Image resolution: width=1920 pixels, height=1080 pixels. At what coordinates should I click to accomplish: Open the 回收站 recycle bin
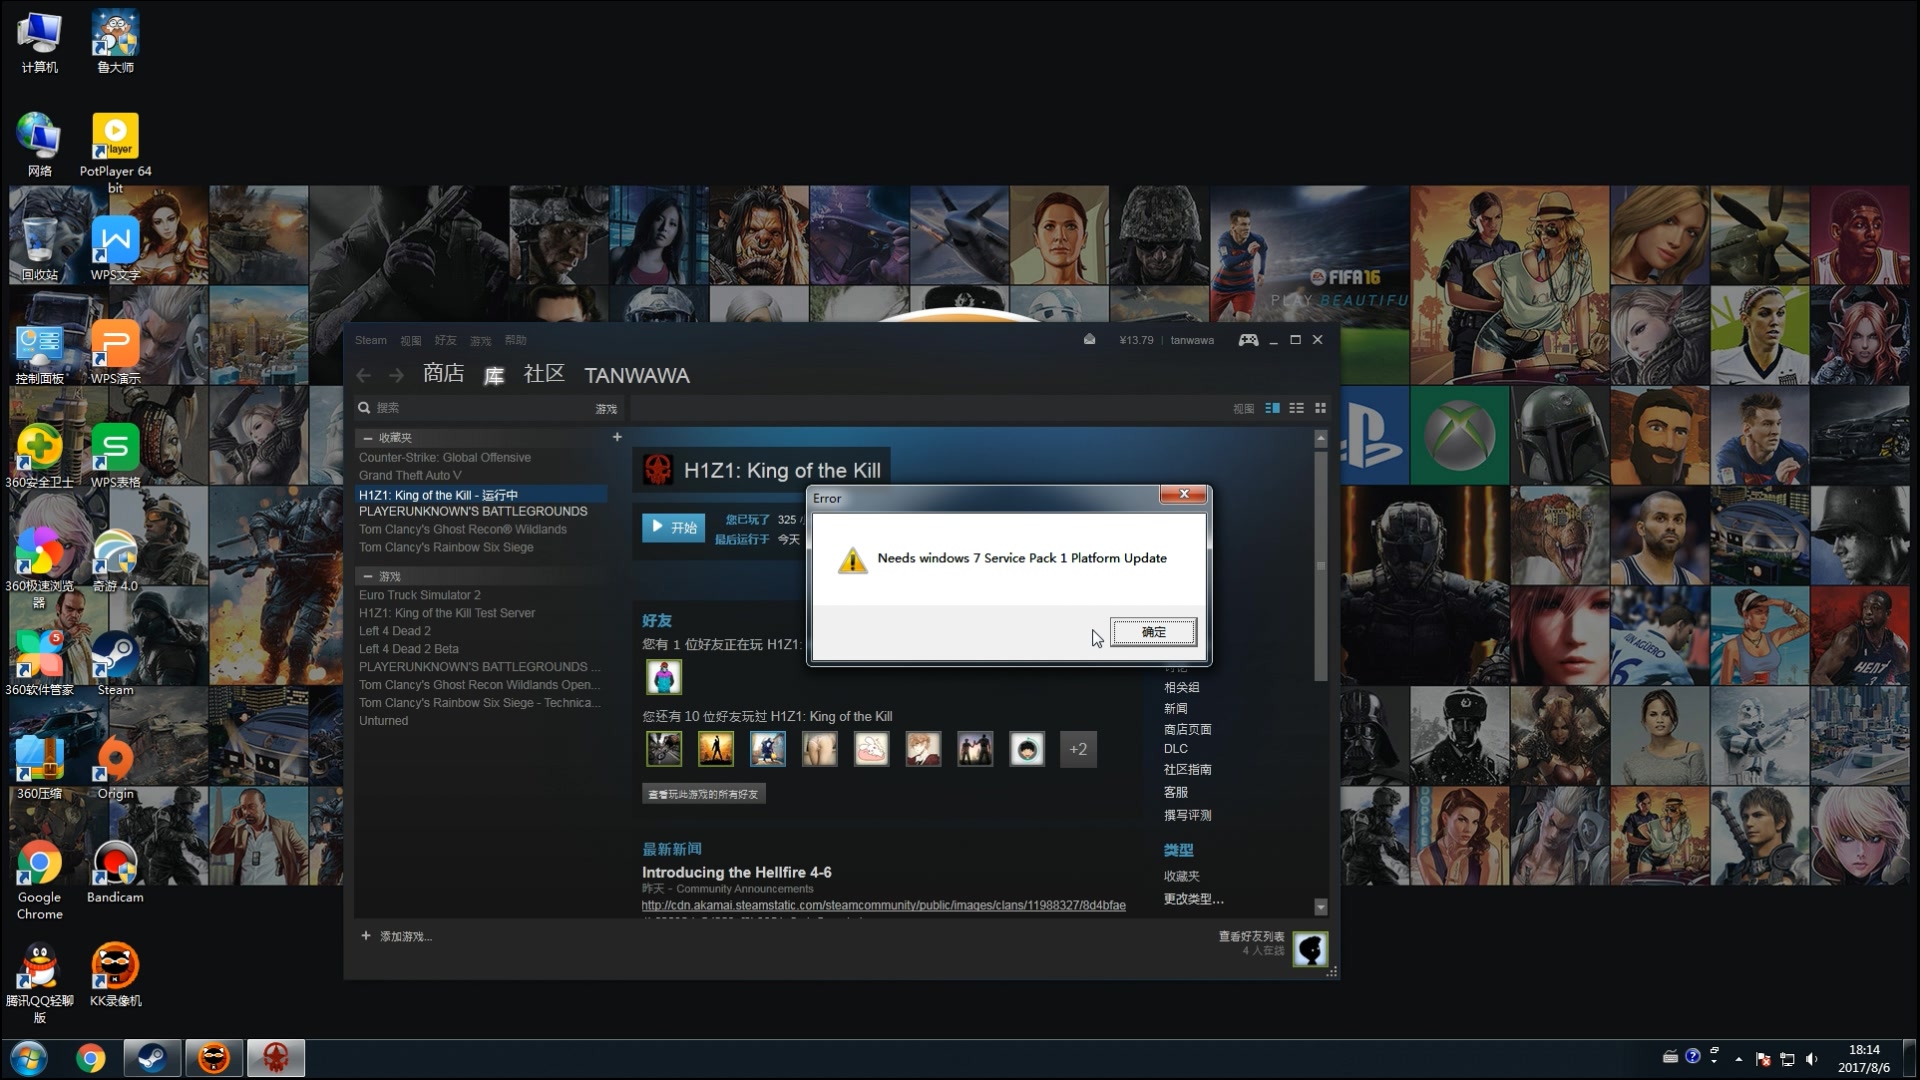coord(39,248)
